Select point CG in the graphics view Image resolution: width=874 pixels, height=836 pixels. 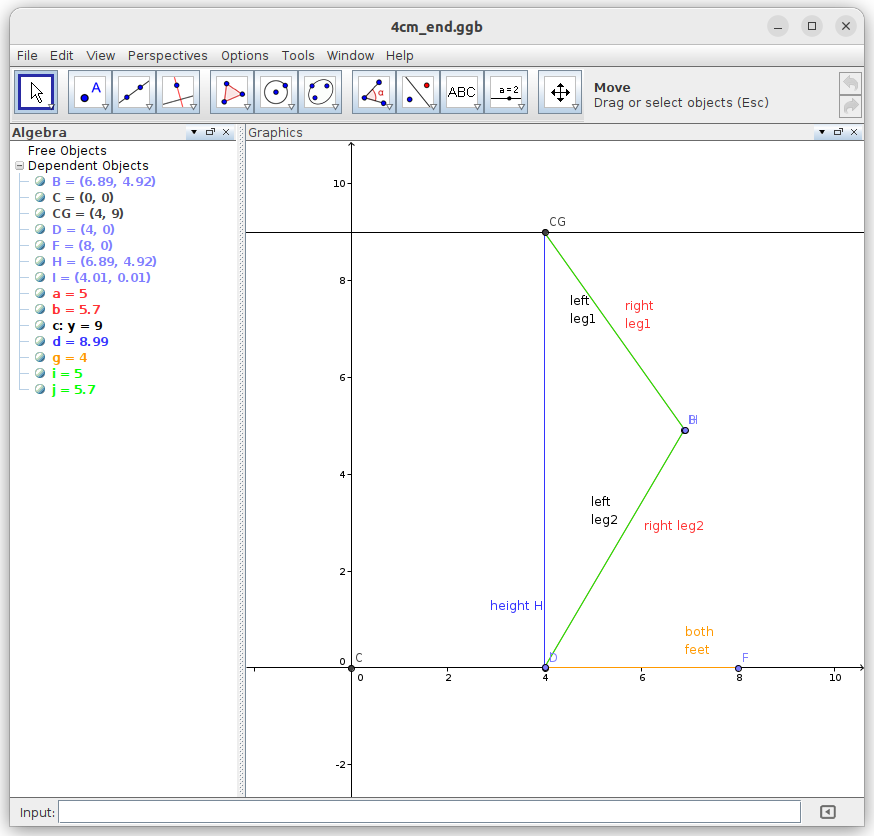pos(545,232)
